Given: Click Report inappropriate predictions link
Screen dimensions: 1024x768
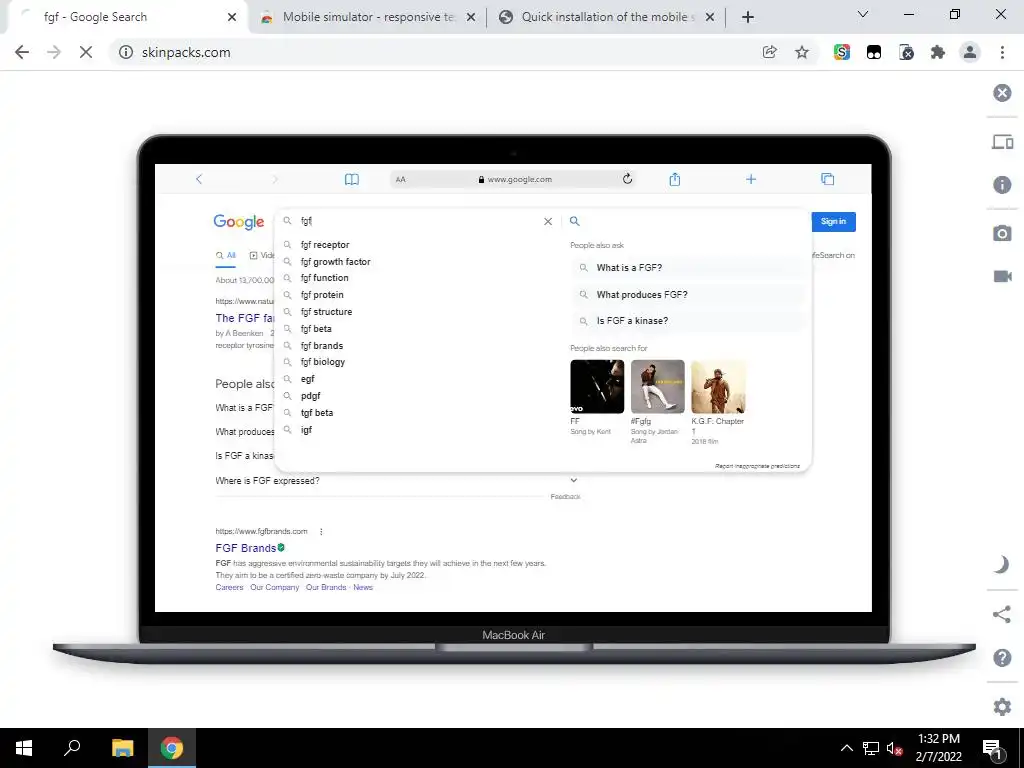Looking at the screenshot, I should [x=757, y=466].
